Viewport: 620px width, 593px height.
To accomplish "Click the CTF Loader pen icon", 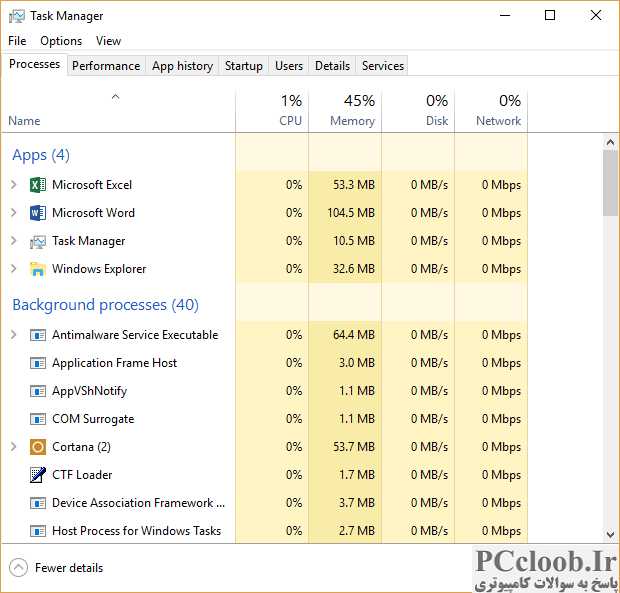I will (x=38, y=475).
